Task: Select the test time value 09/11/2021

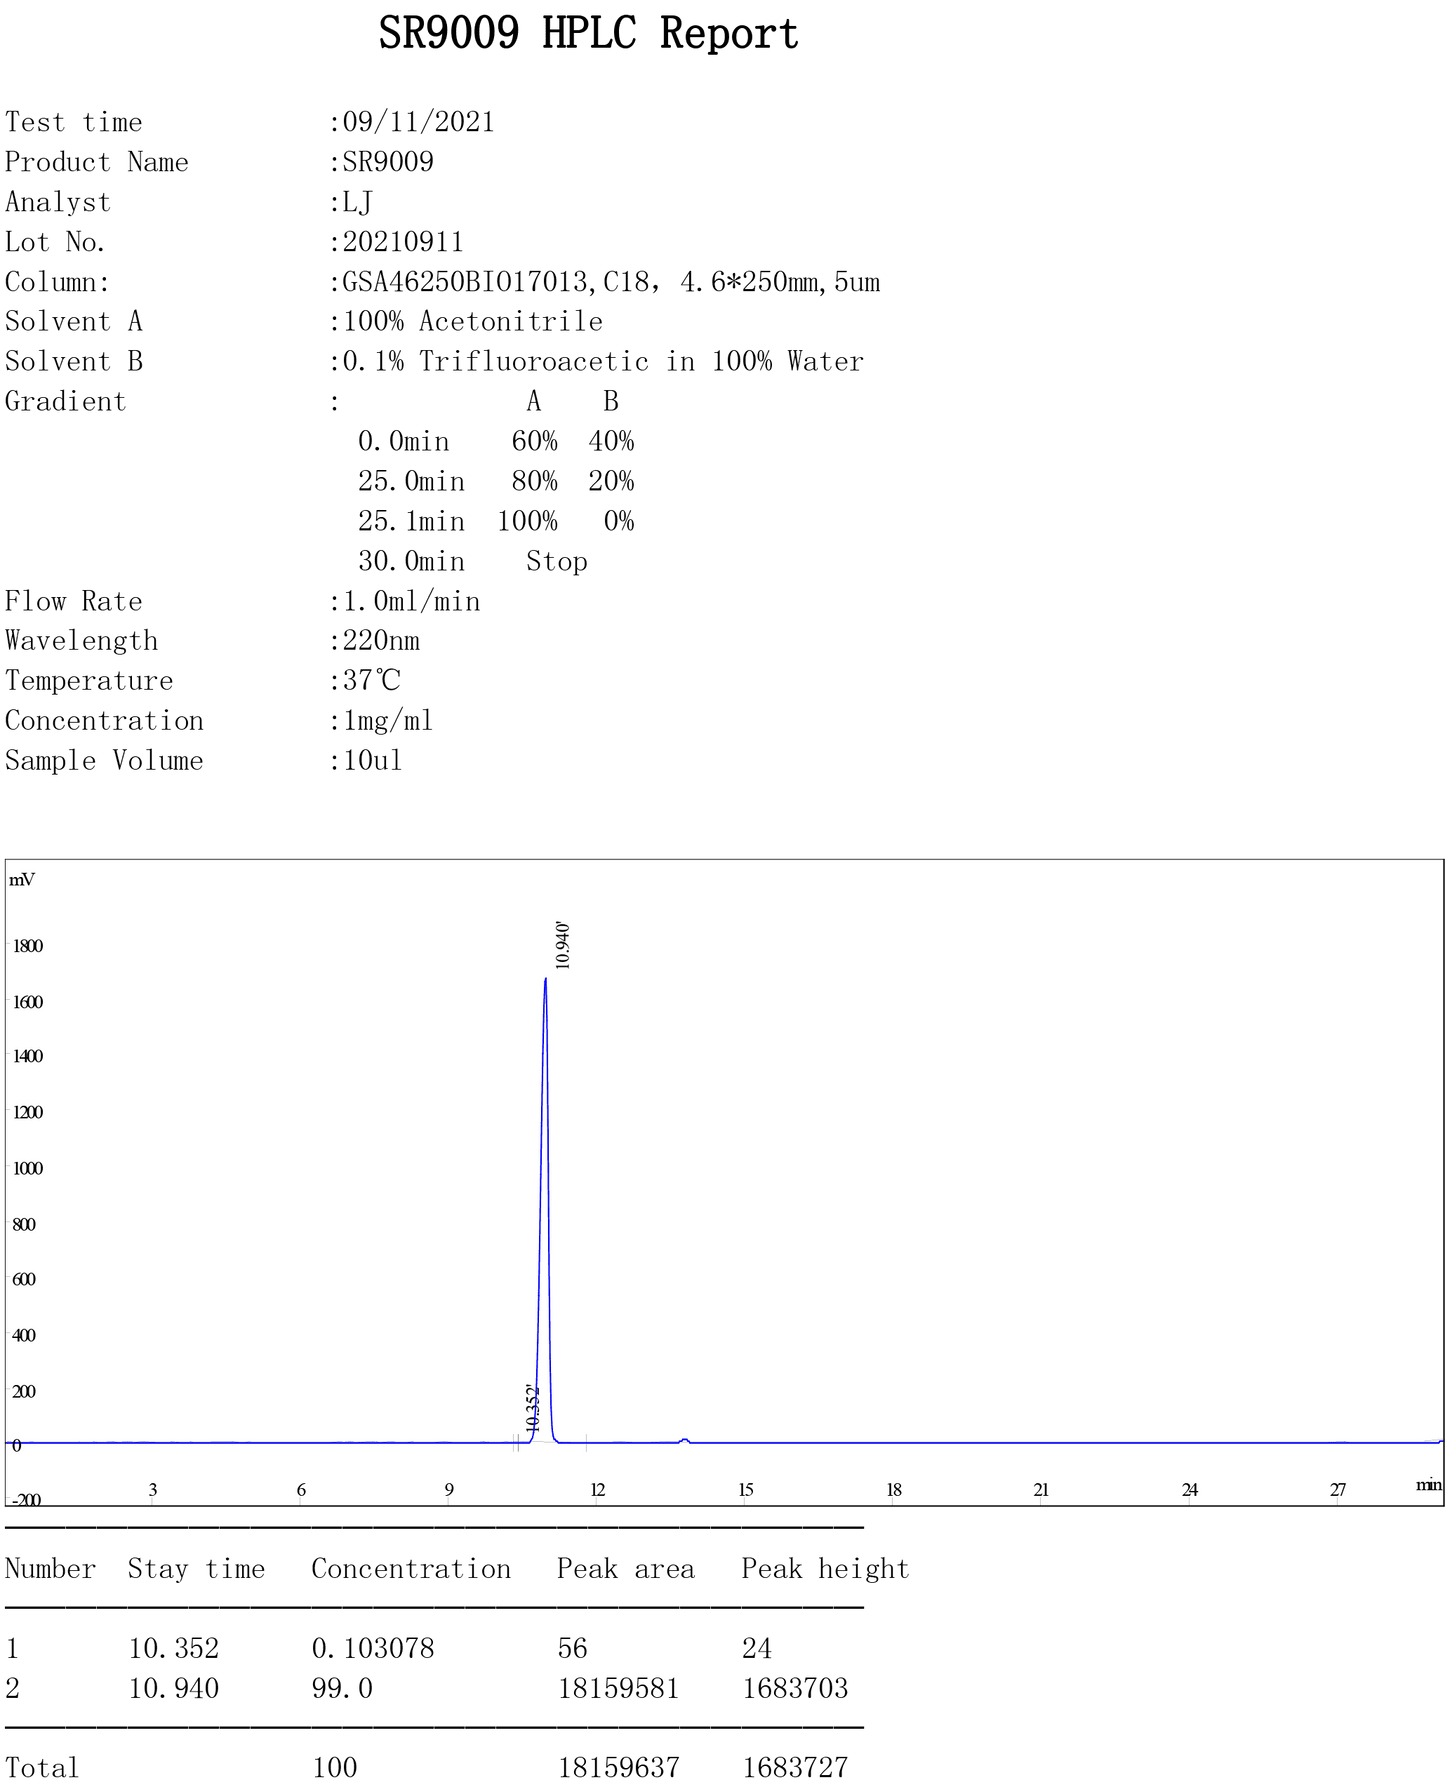Action: [x=419, y=122]
